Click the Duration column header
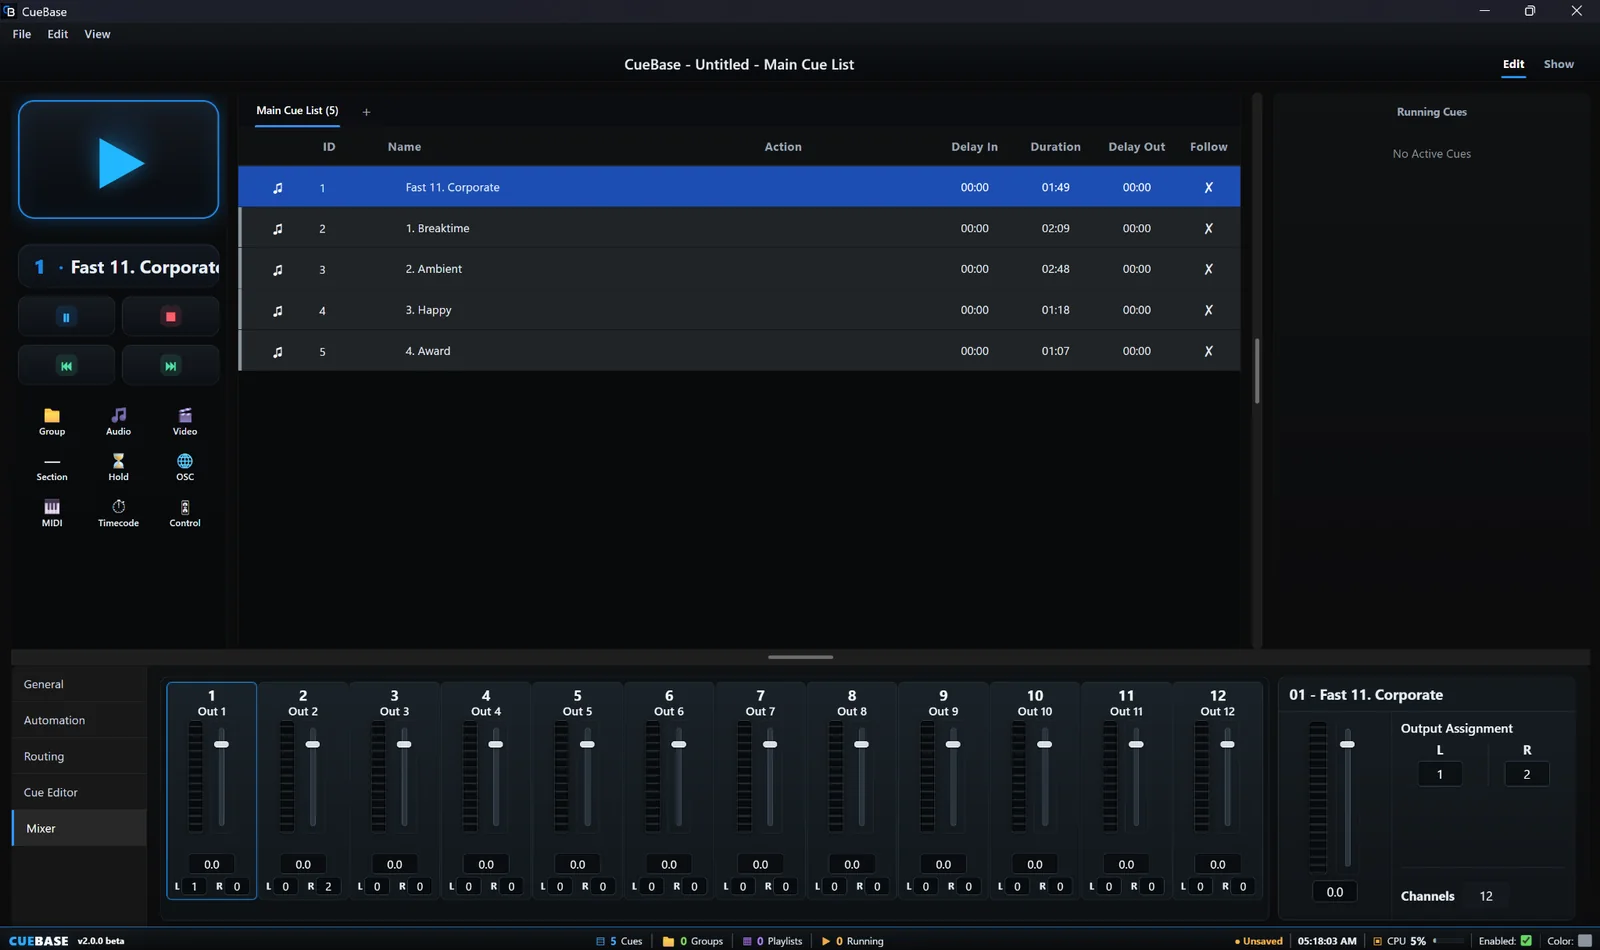The image size is (1600, 950). click(1055, 147)
